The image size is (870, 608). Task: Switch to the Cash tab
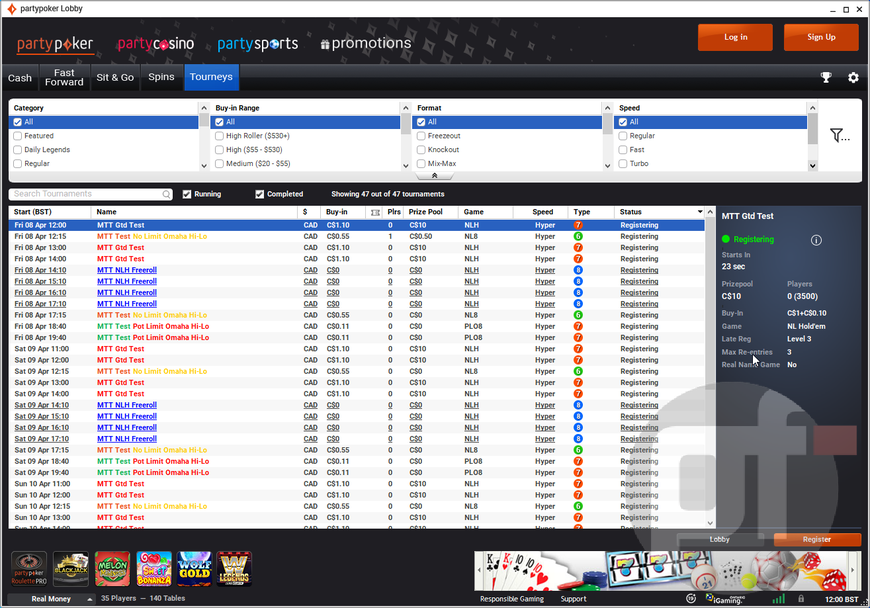coord(20,78)
